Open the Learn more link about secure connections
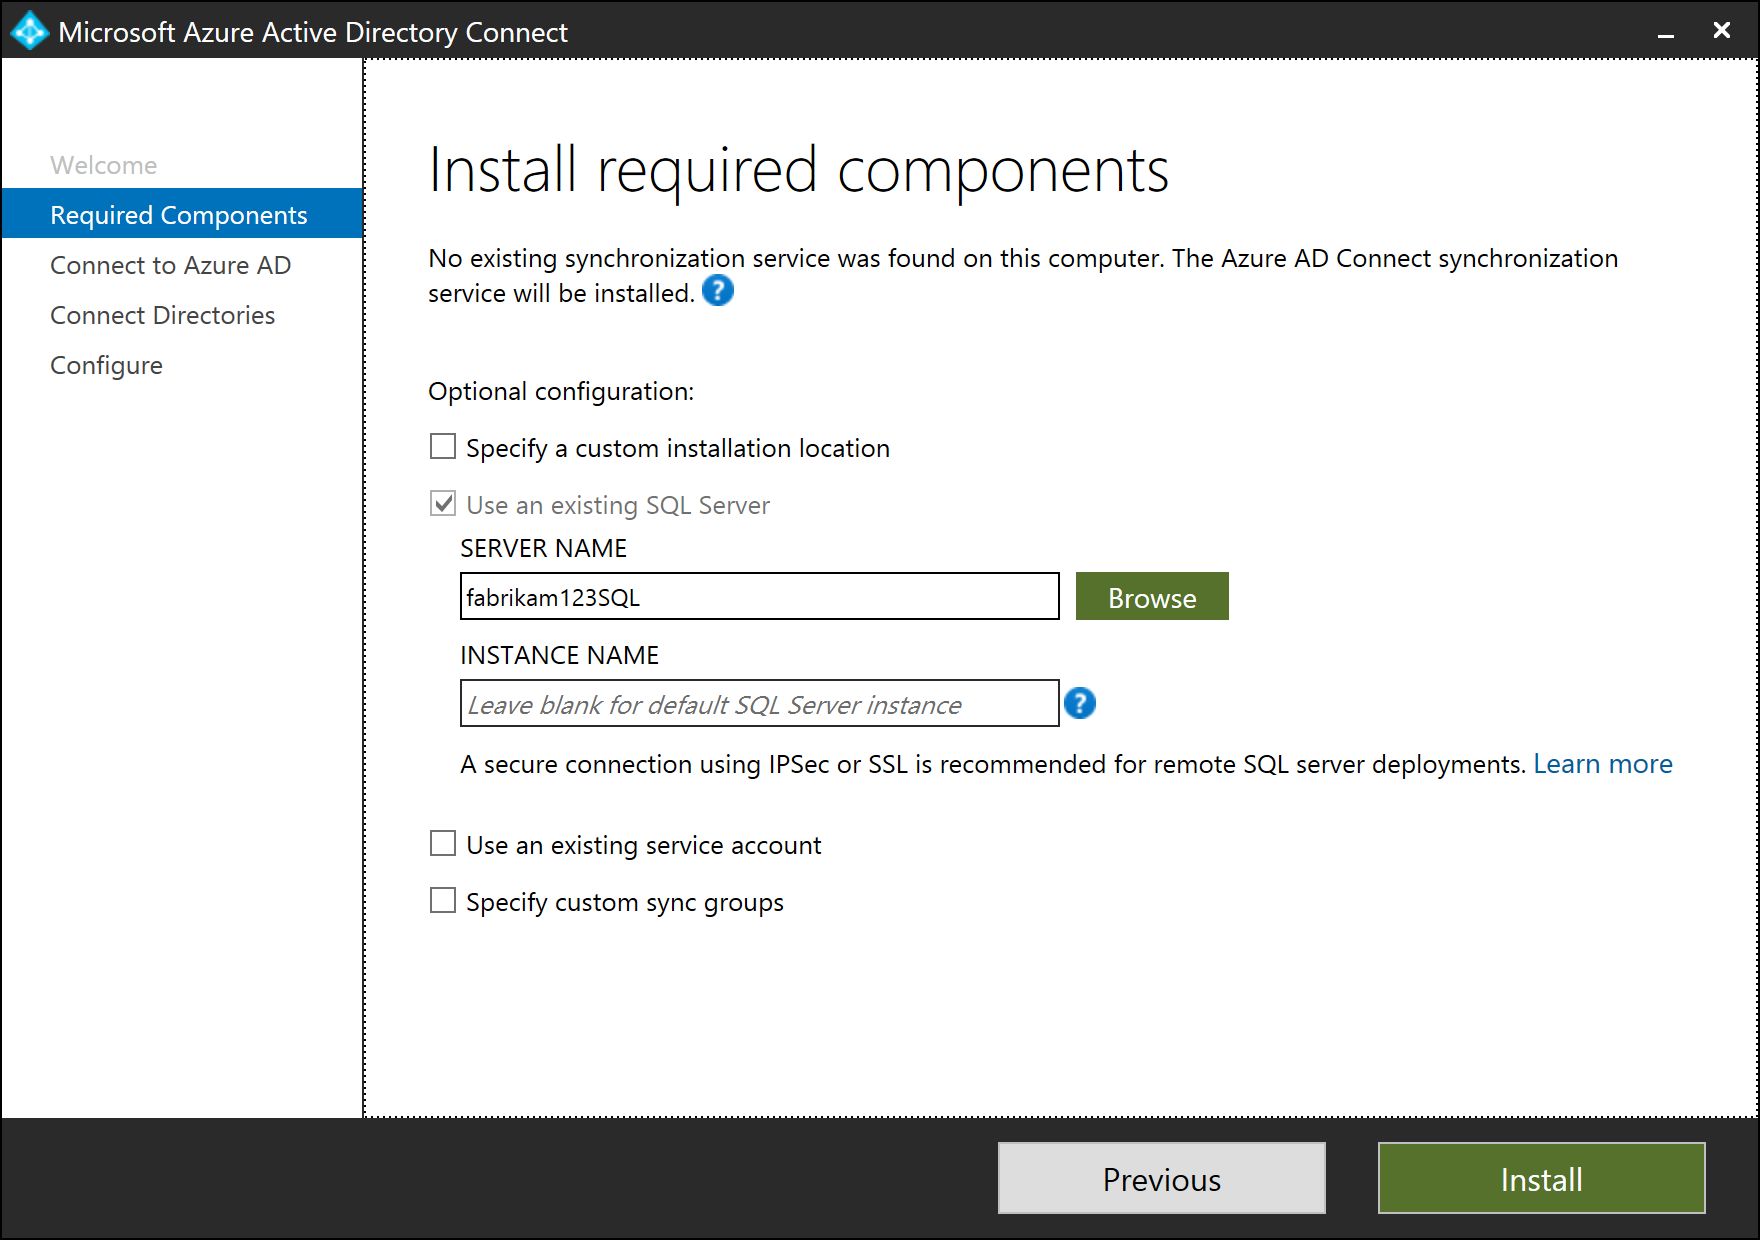Screen dimensions: 1760x1240 1603,763
